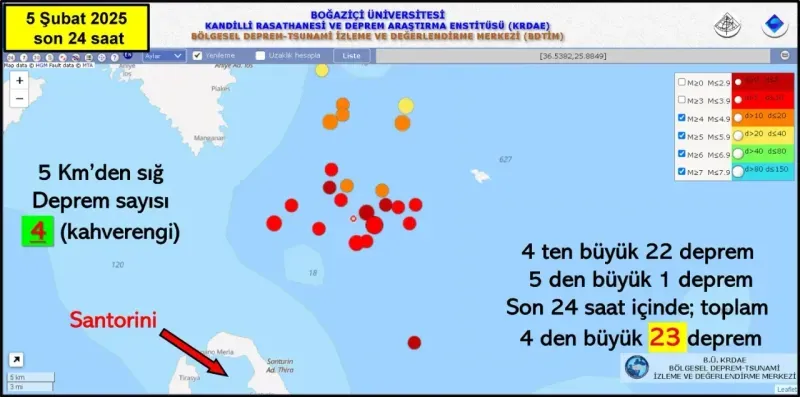Click the 24-hour filter icon in toolbar
800x397 pixels.
click(x=11, y=58)
